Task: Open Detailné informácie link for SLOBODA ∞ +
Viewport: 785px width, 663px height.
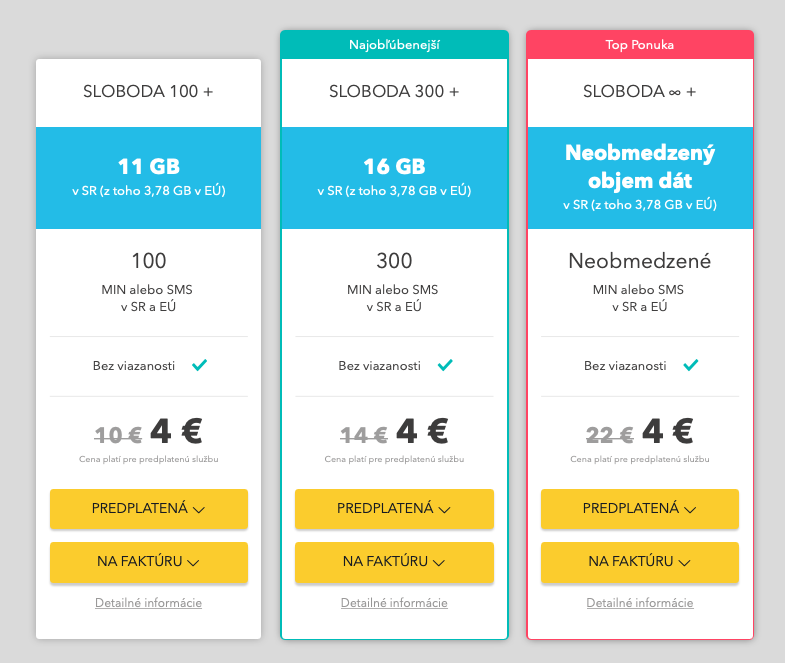Action: (x=640, y=603)
